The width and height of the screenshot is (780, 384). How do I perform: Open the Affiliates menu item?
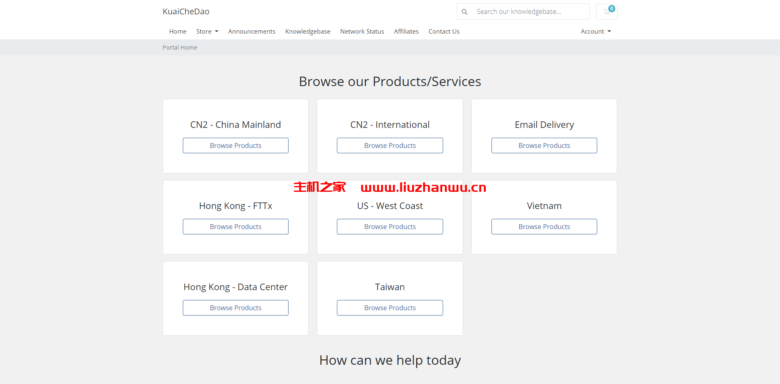point(406,31)
